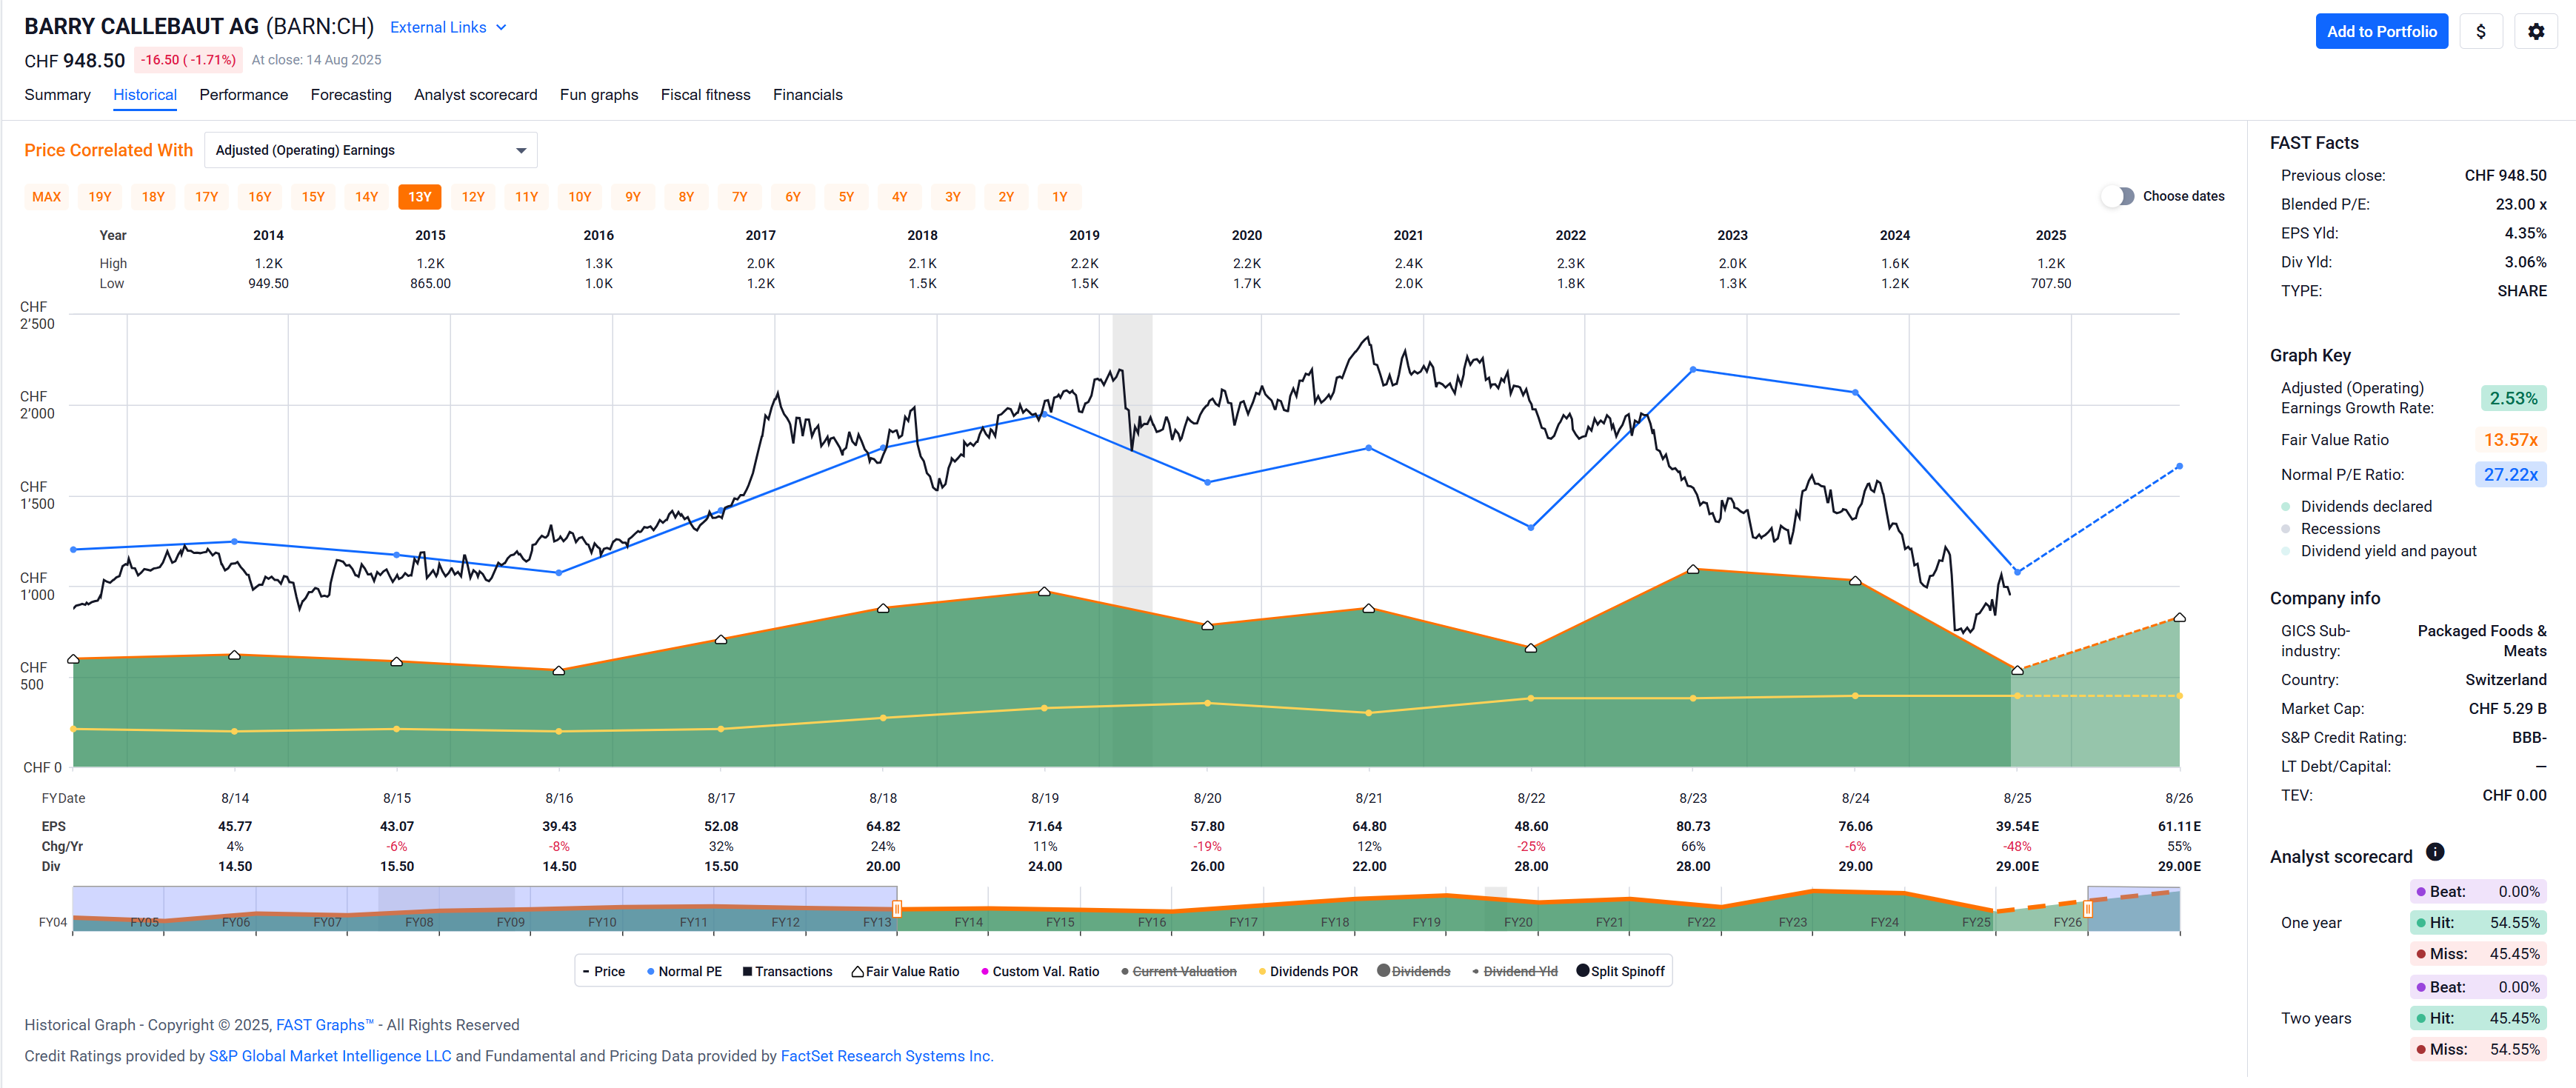Click left handle of timeline range slider

(x=897, y=908)
